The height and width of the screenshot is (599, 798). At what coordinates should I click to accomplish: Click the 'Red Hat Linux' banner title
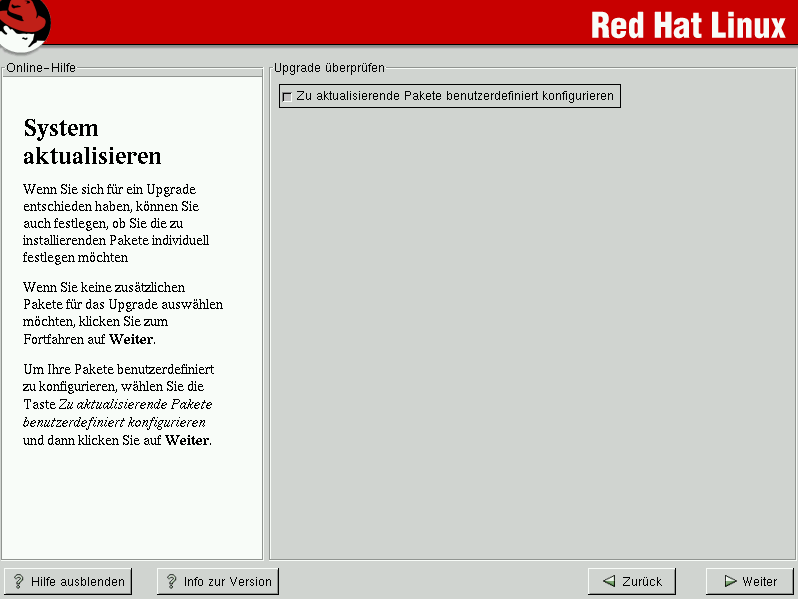[x=688, y=24]
